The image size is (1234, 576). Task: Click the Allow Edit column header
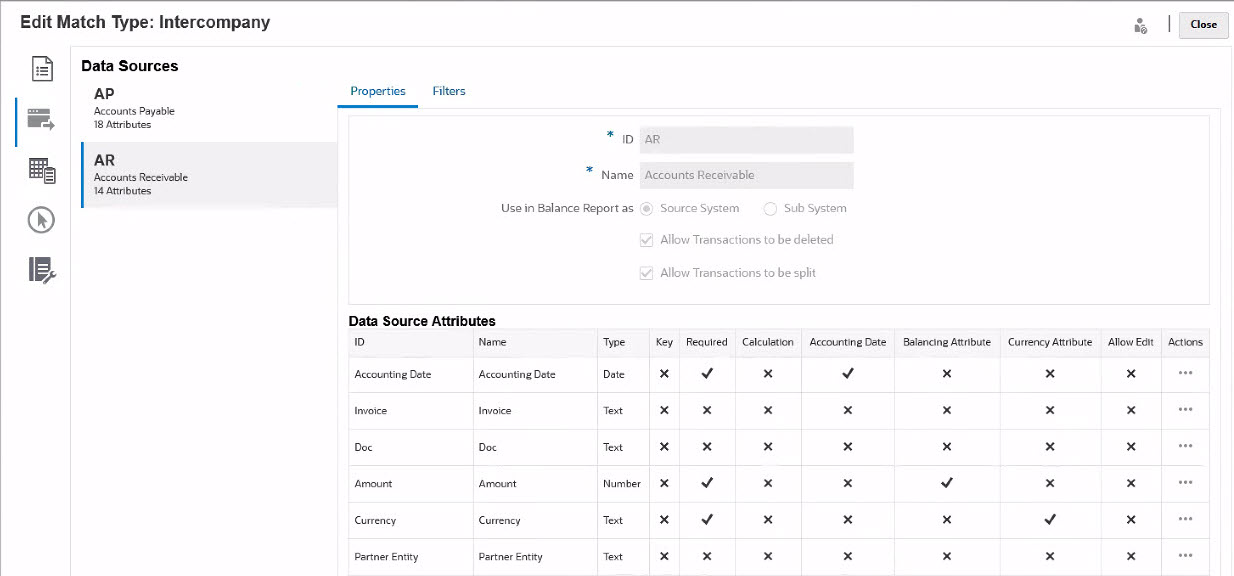point(1131,342)
